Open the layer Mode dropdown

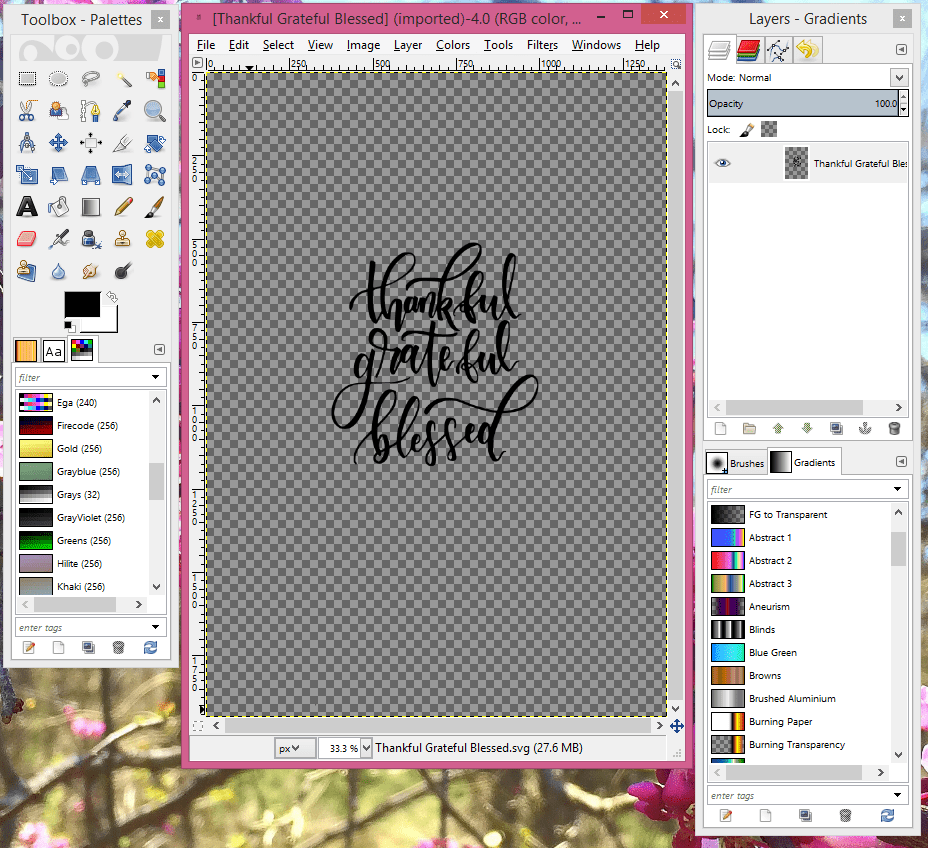point(898,77)
